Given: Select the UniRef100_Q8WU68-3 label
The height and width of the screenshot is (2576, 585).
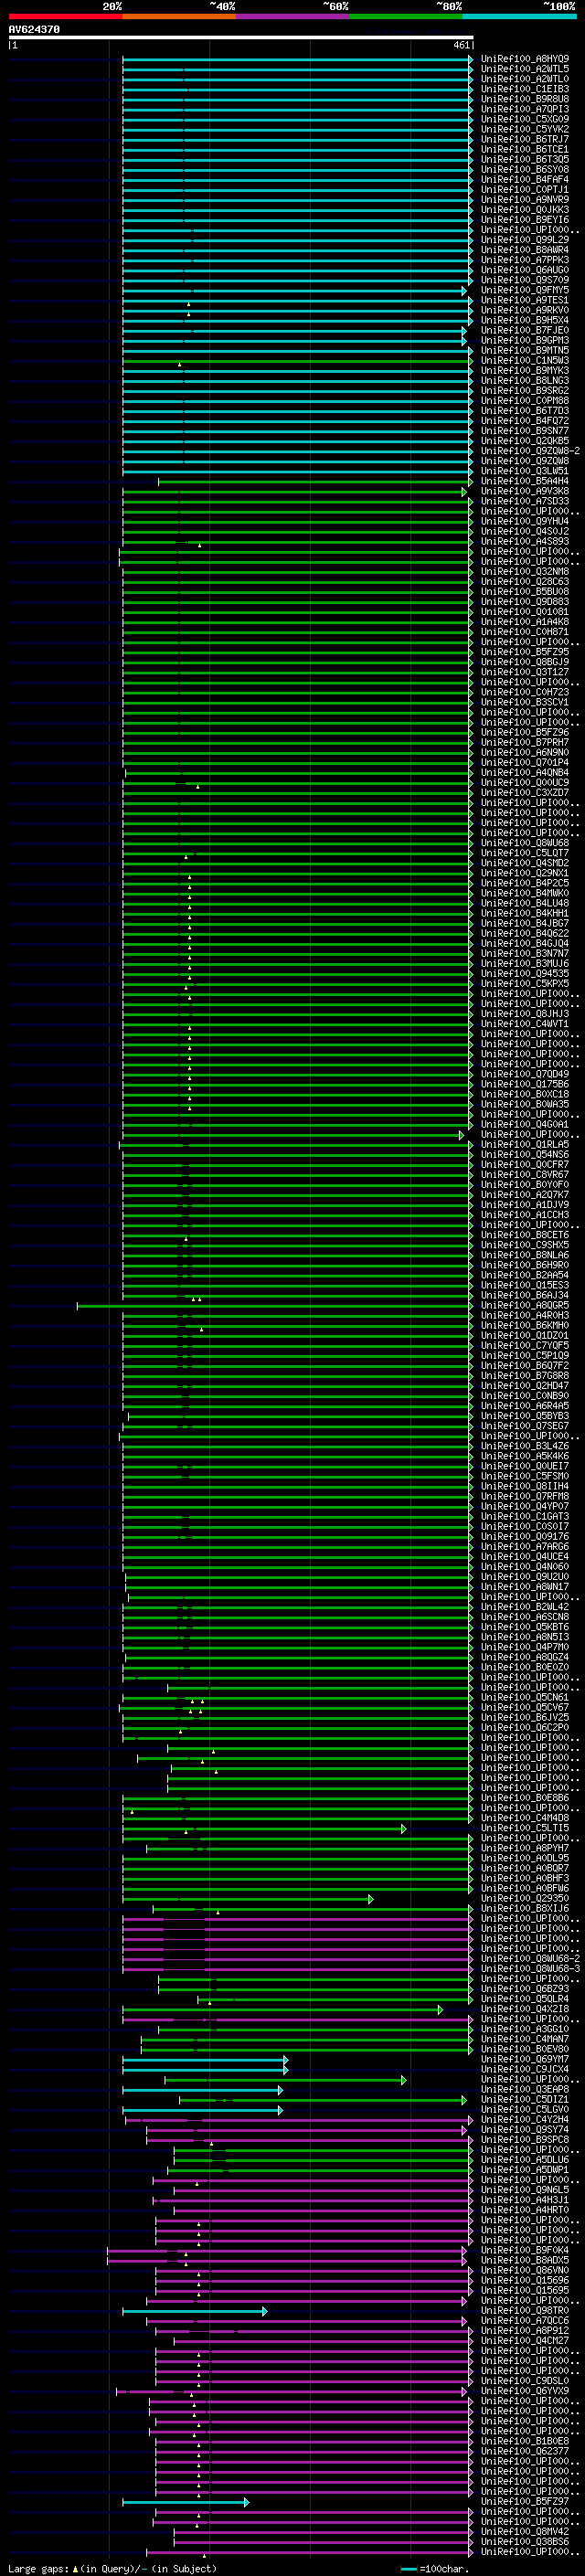Looking at the screenshot, I should point(530,1969).
